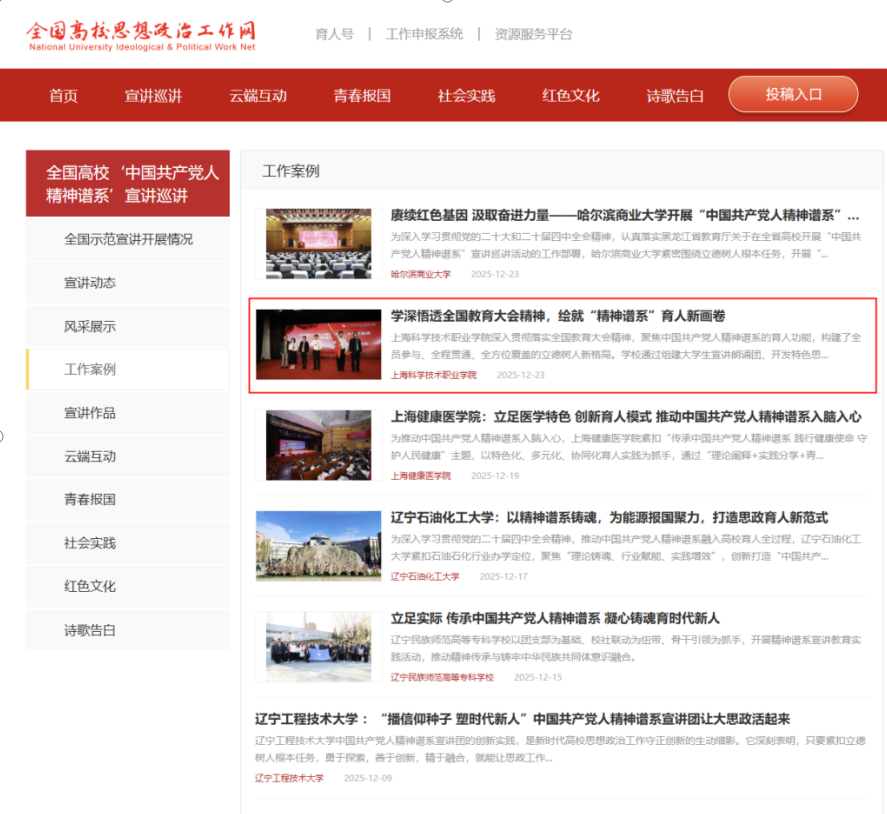Screen dimensions: 887x814
Task: Click the 辽宁民族师范高等专科学校 source tag
Action: [442, 677]
